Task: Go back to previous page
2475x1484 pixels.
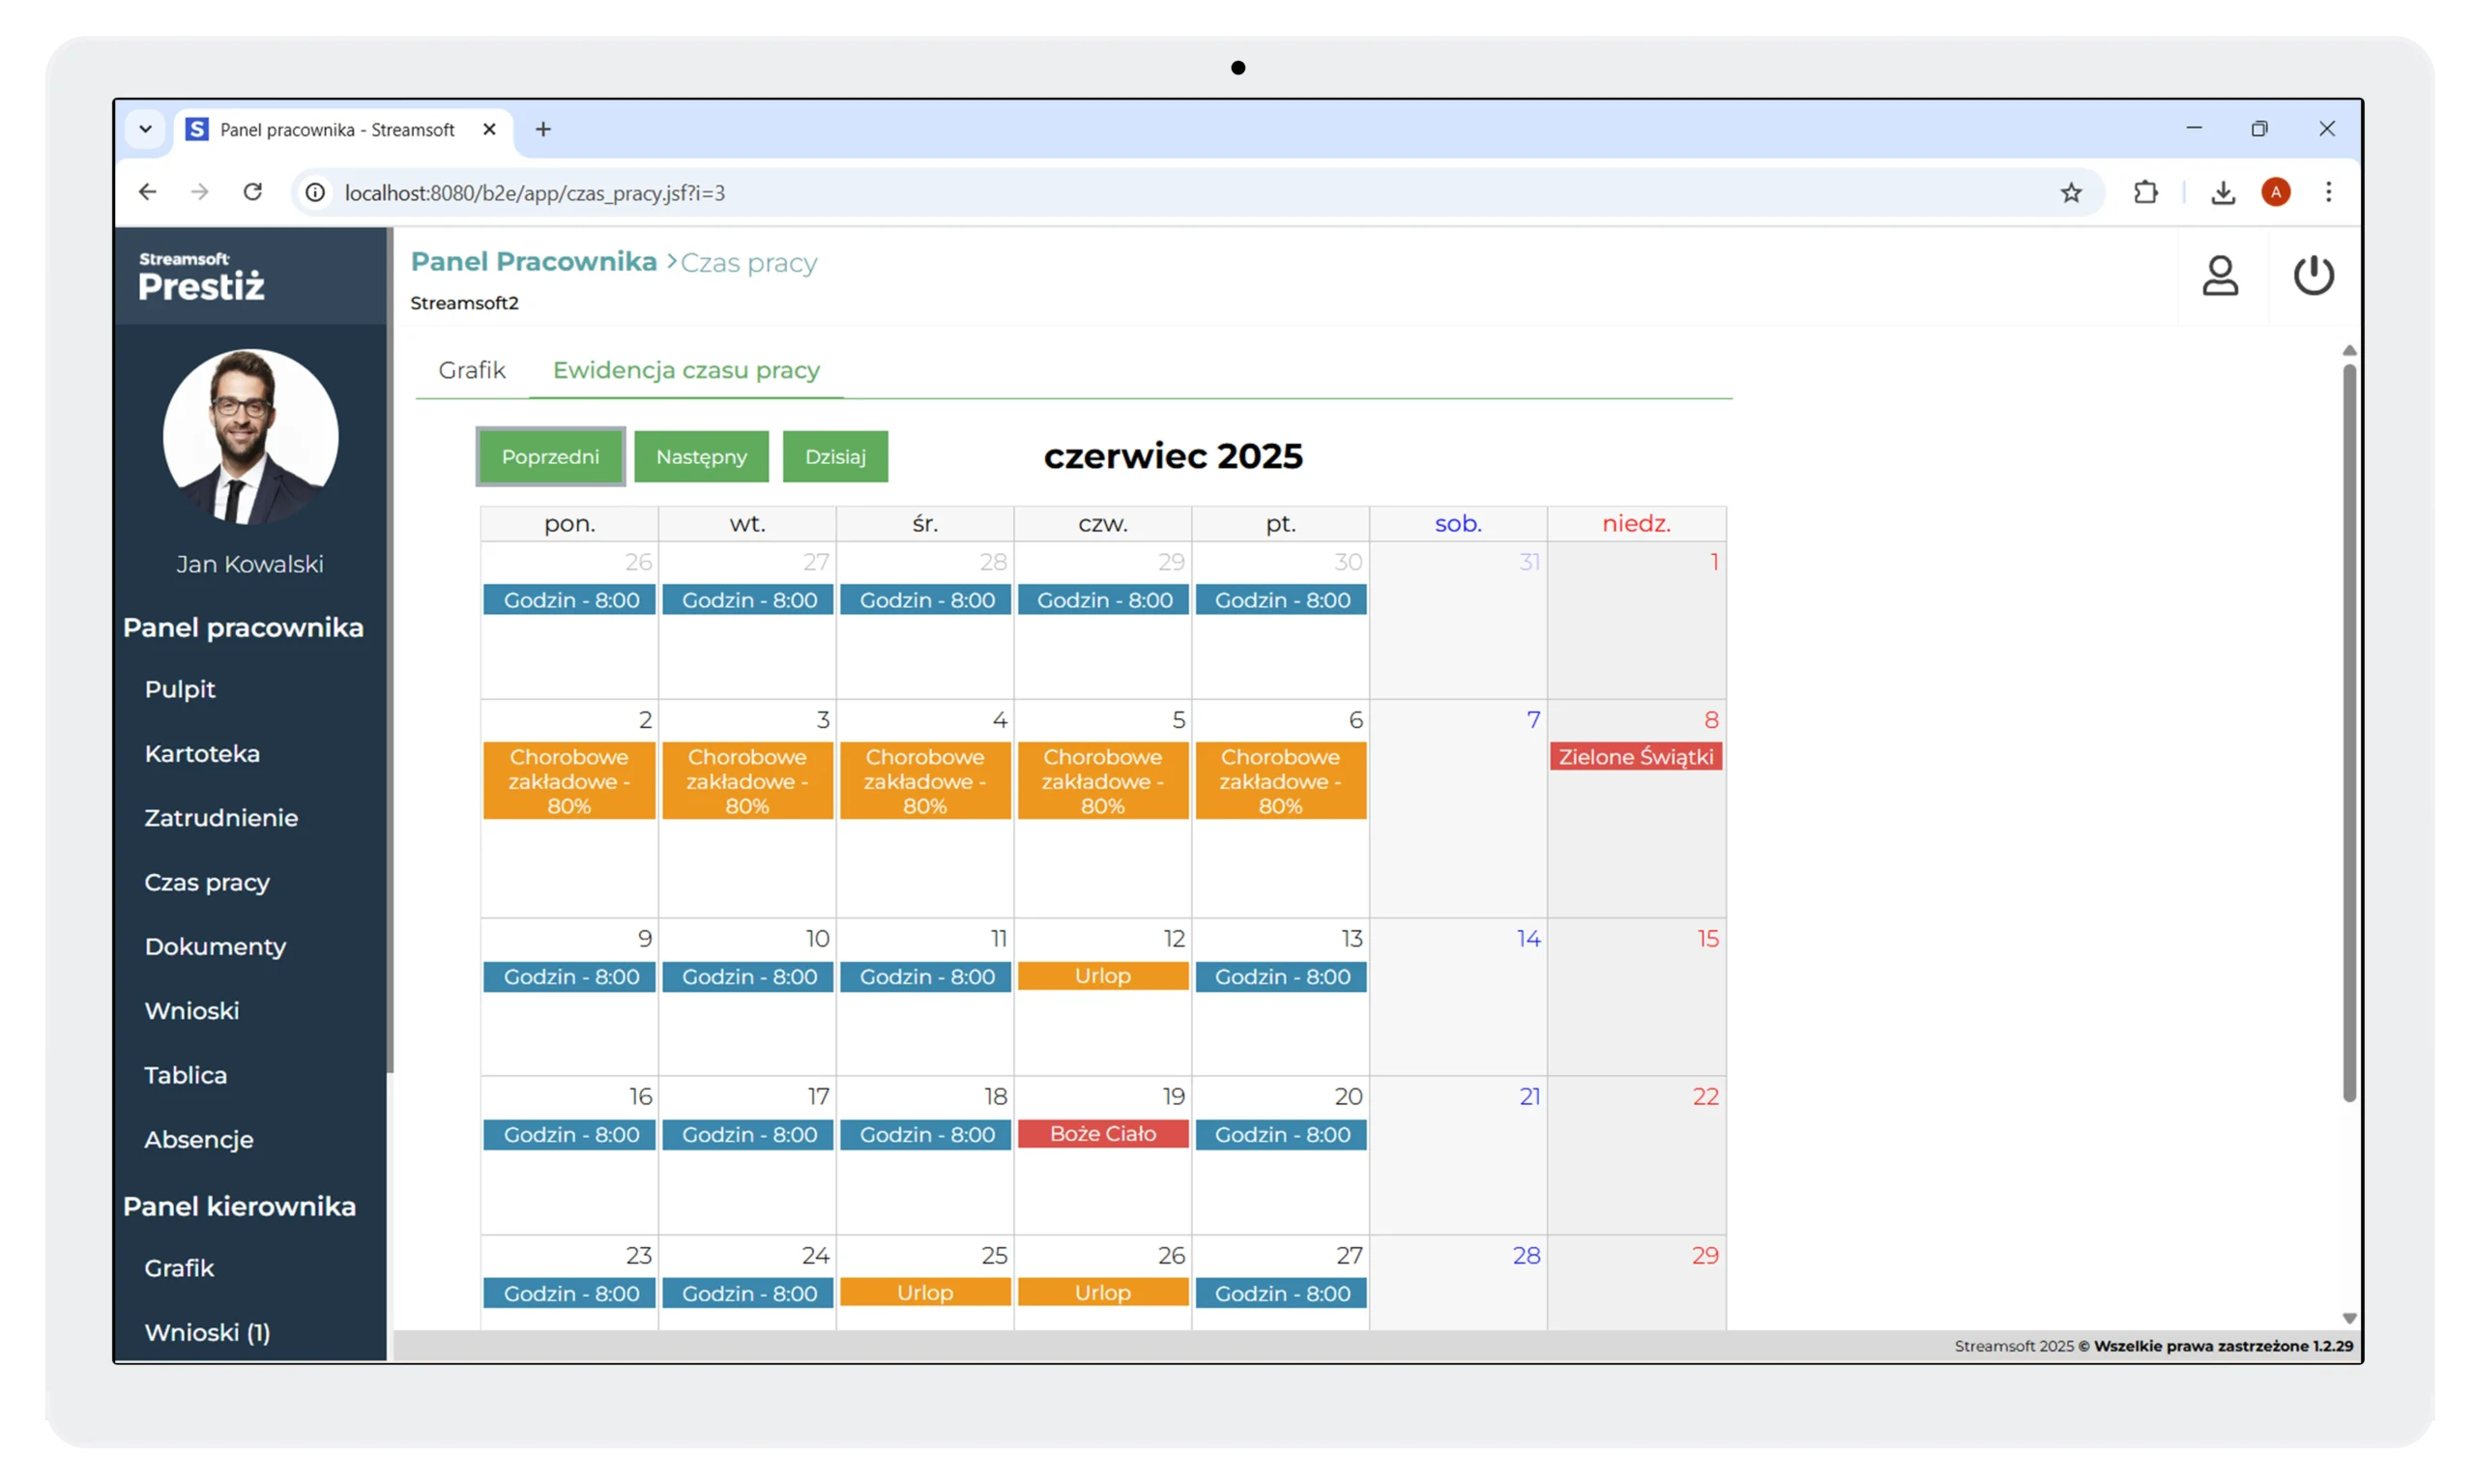Action: (148, 192)
